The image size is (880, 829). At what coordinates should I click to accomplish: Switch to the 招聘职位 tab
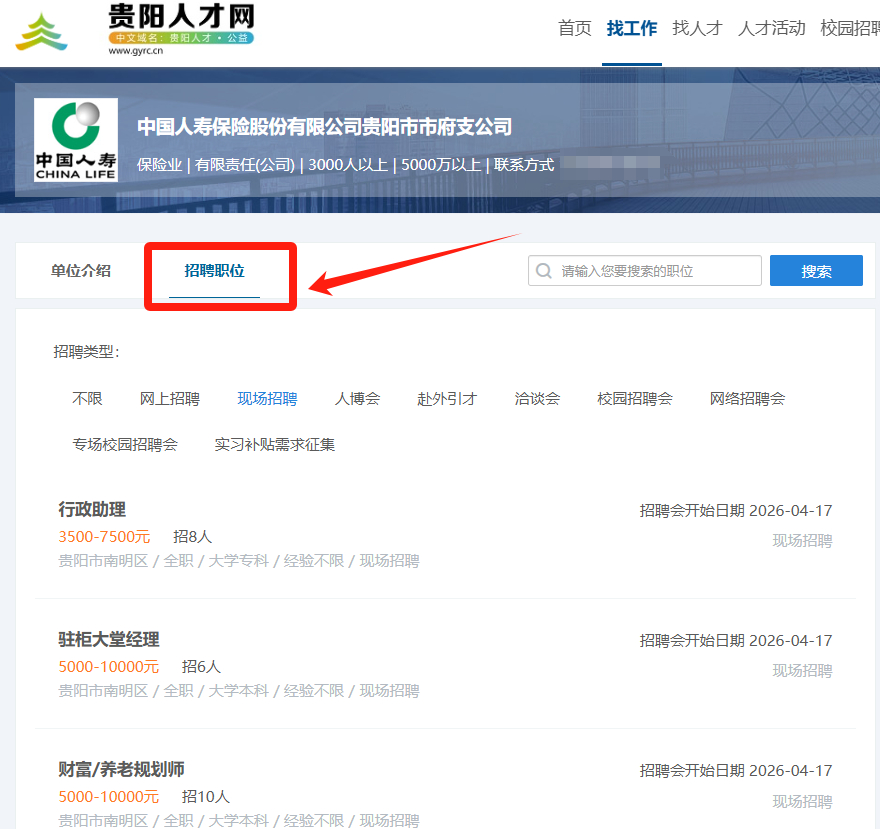pyautogui.click(x=214, y=271)
